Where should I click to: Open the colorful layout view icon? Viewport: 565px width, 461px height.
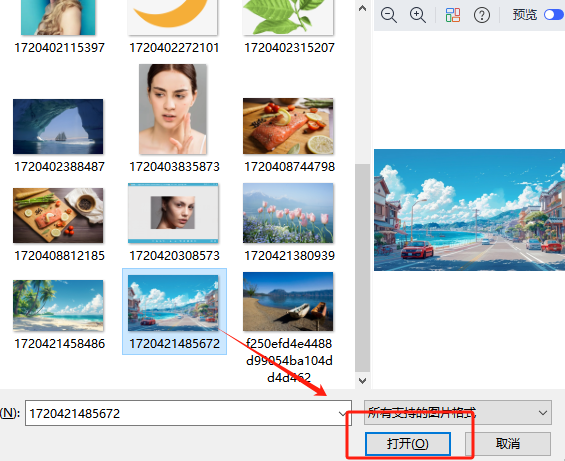click(453, 15)
